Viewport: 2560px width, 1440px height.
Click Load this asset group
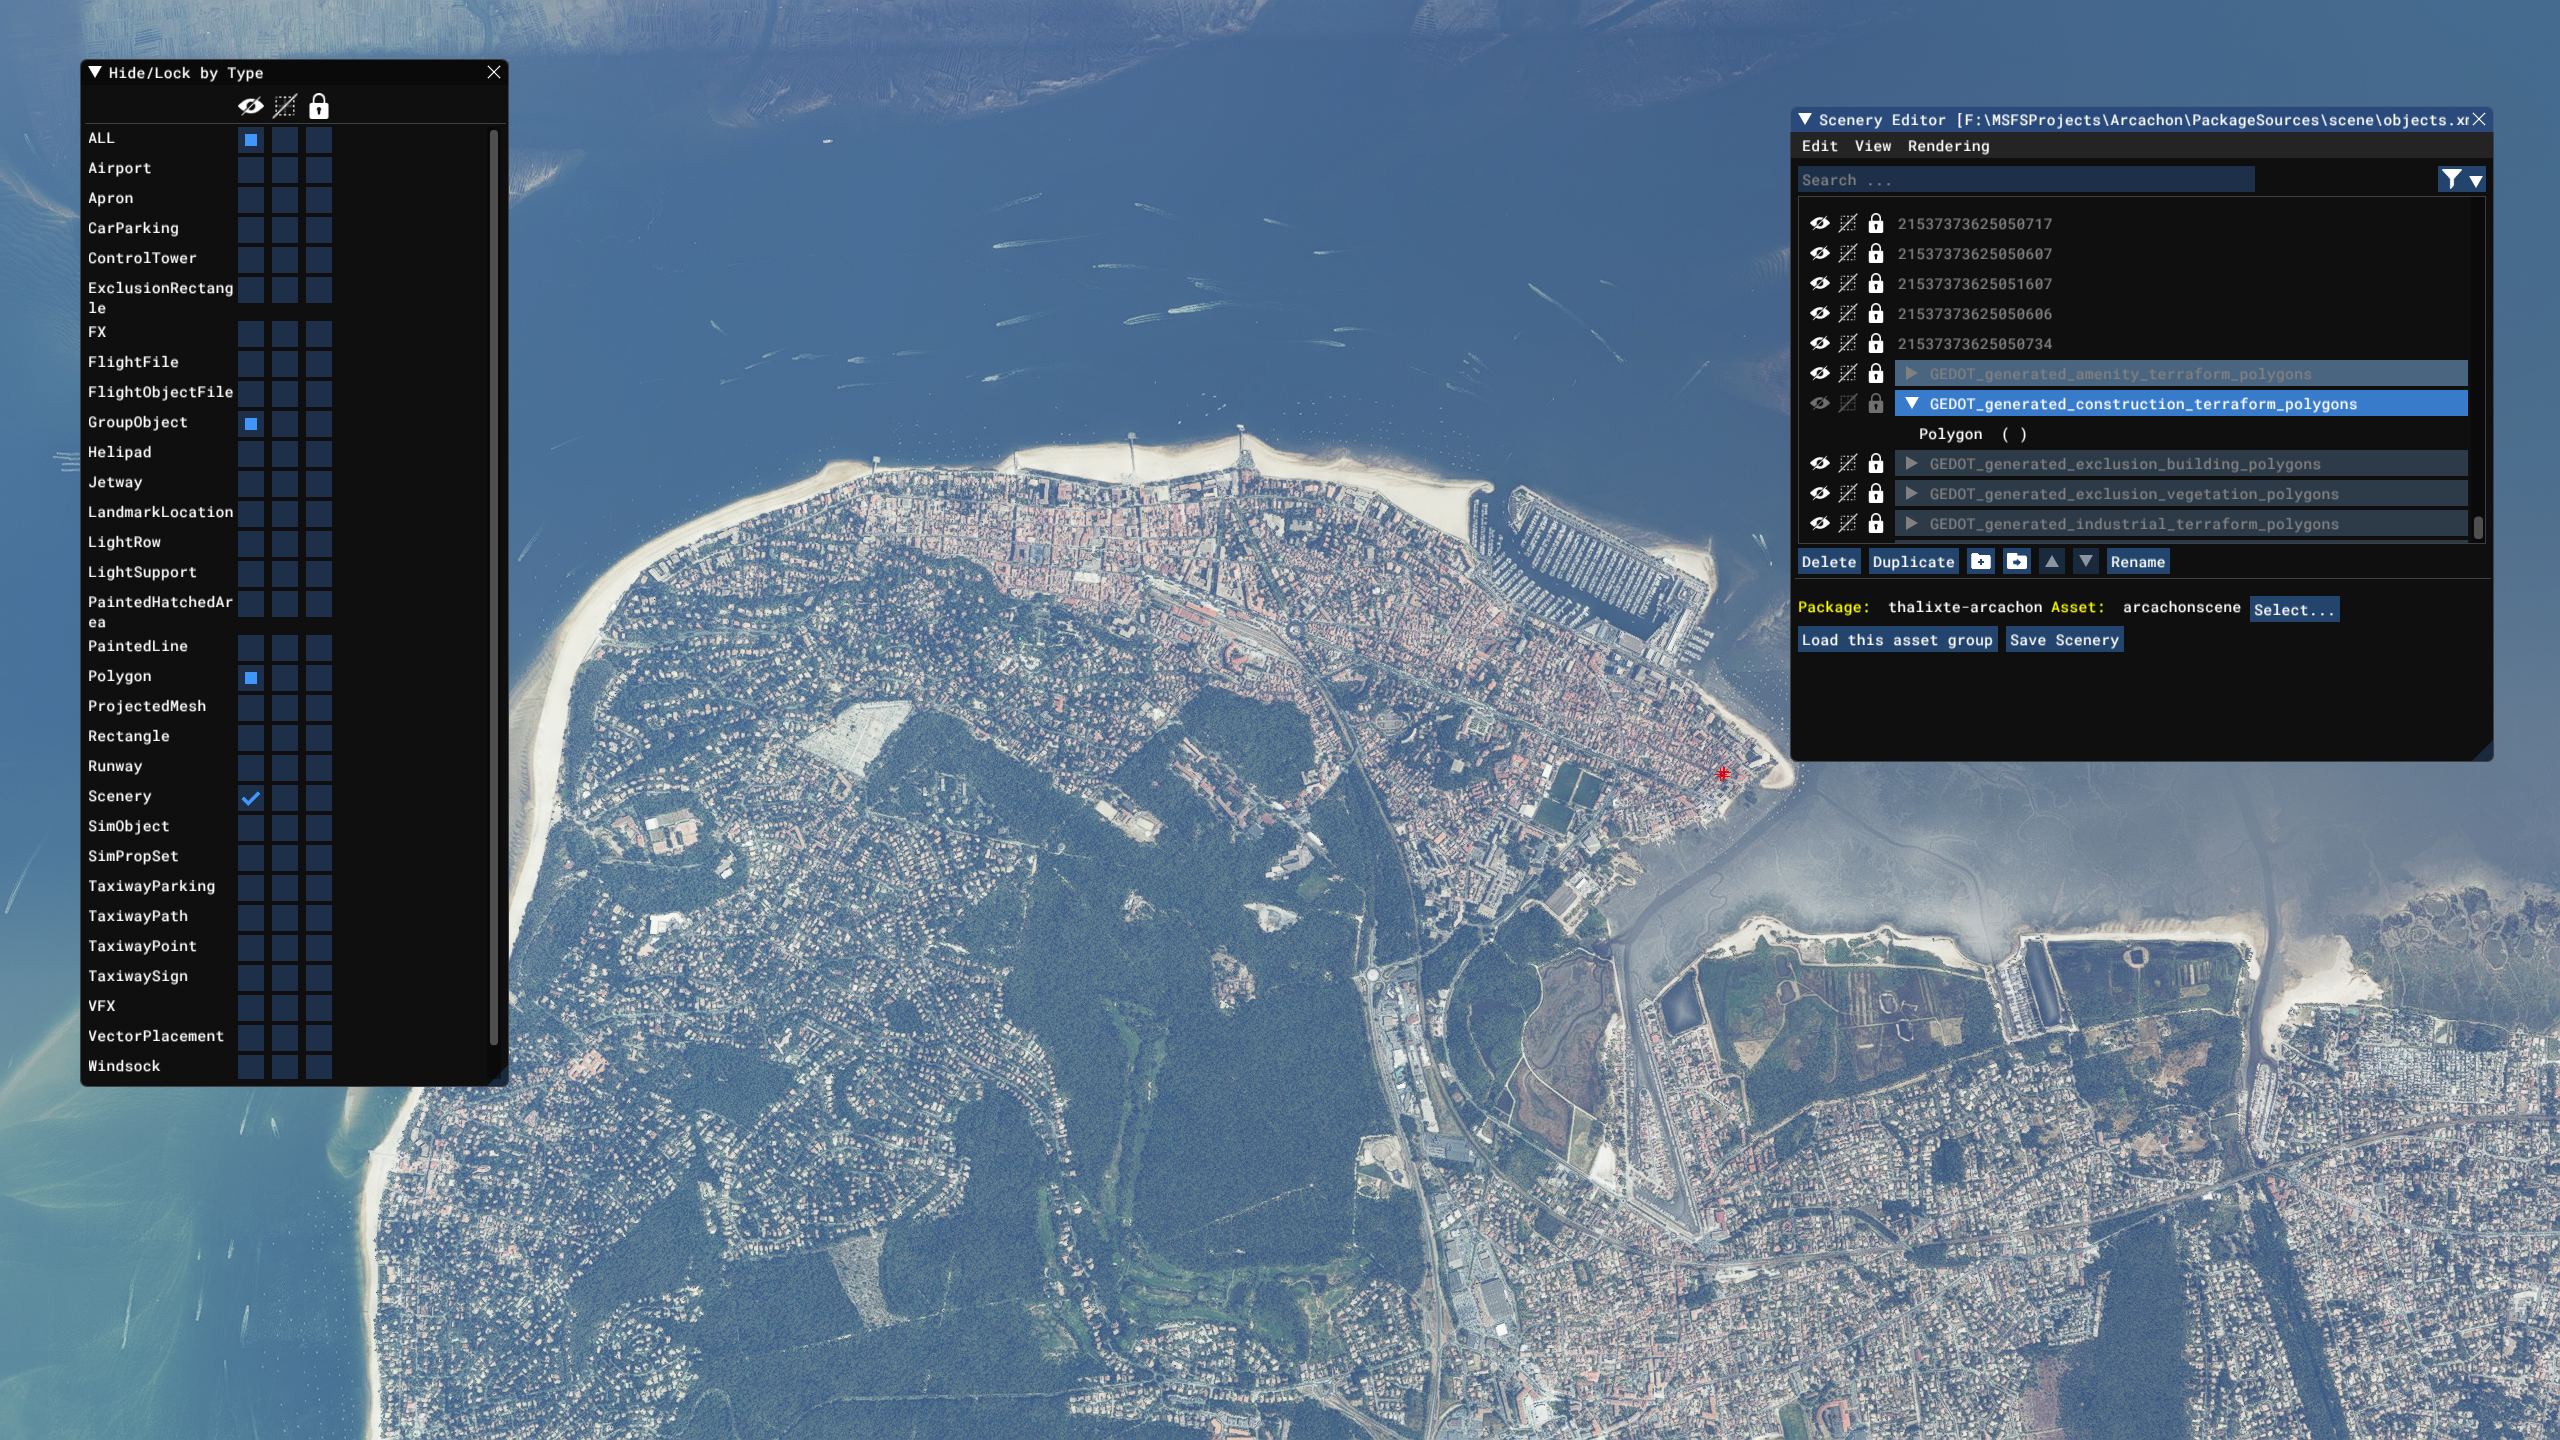(x=1897, y=640)
